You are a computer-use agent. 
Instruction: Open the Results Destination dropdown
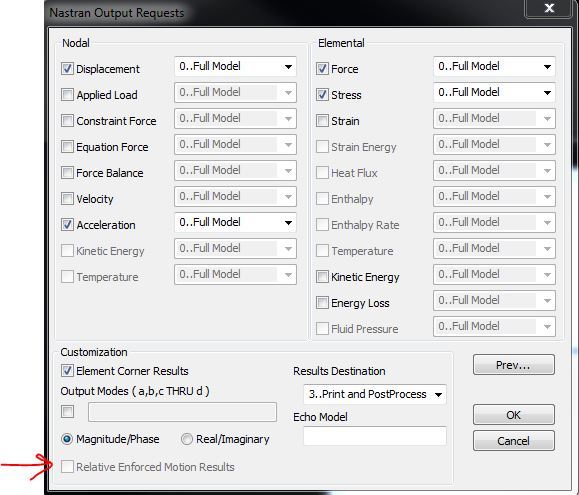point(375,394)
